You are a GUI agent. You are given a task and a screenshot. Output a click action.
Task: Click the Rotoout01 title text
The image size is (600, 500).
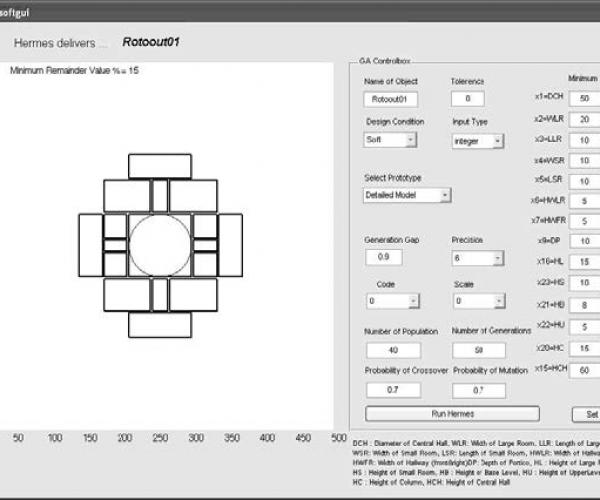click(x=151, y=42)
